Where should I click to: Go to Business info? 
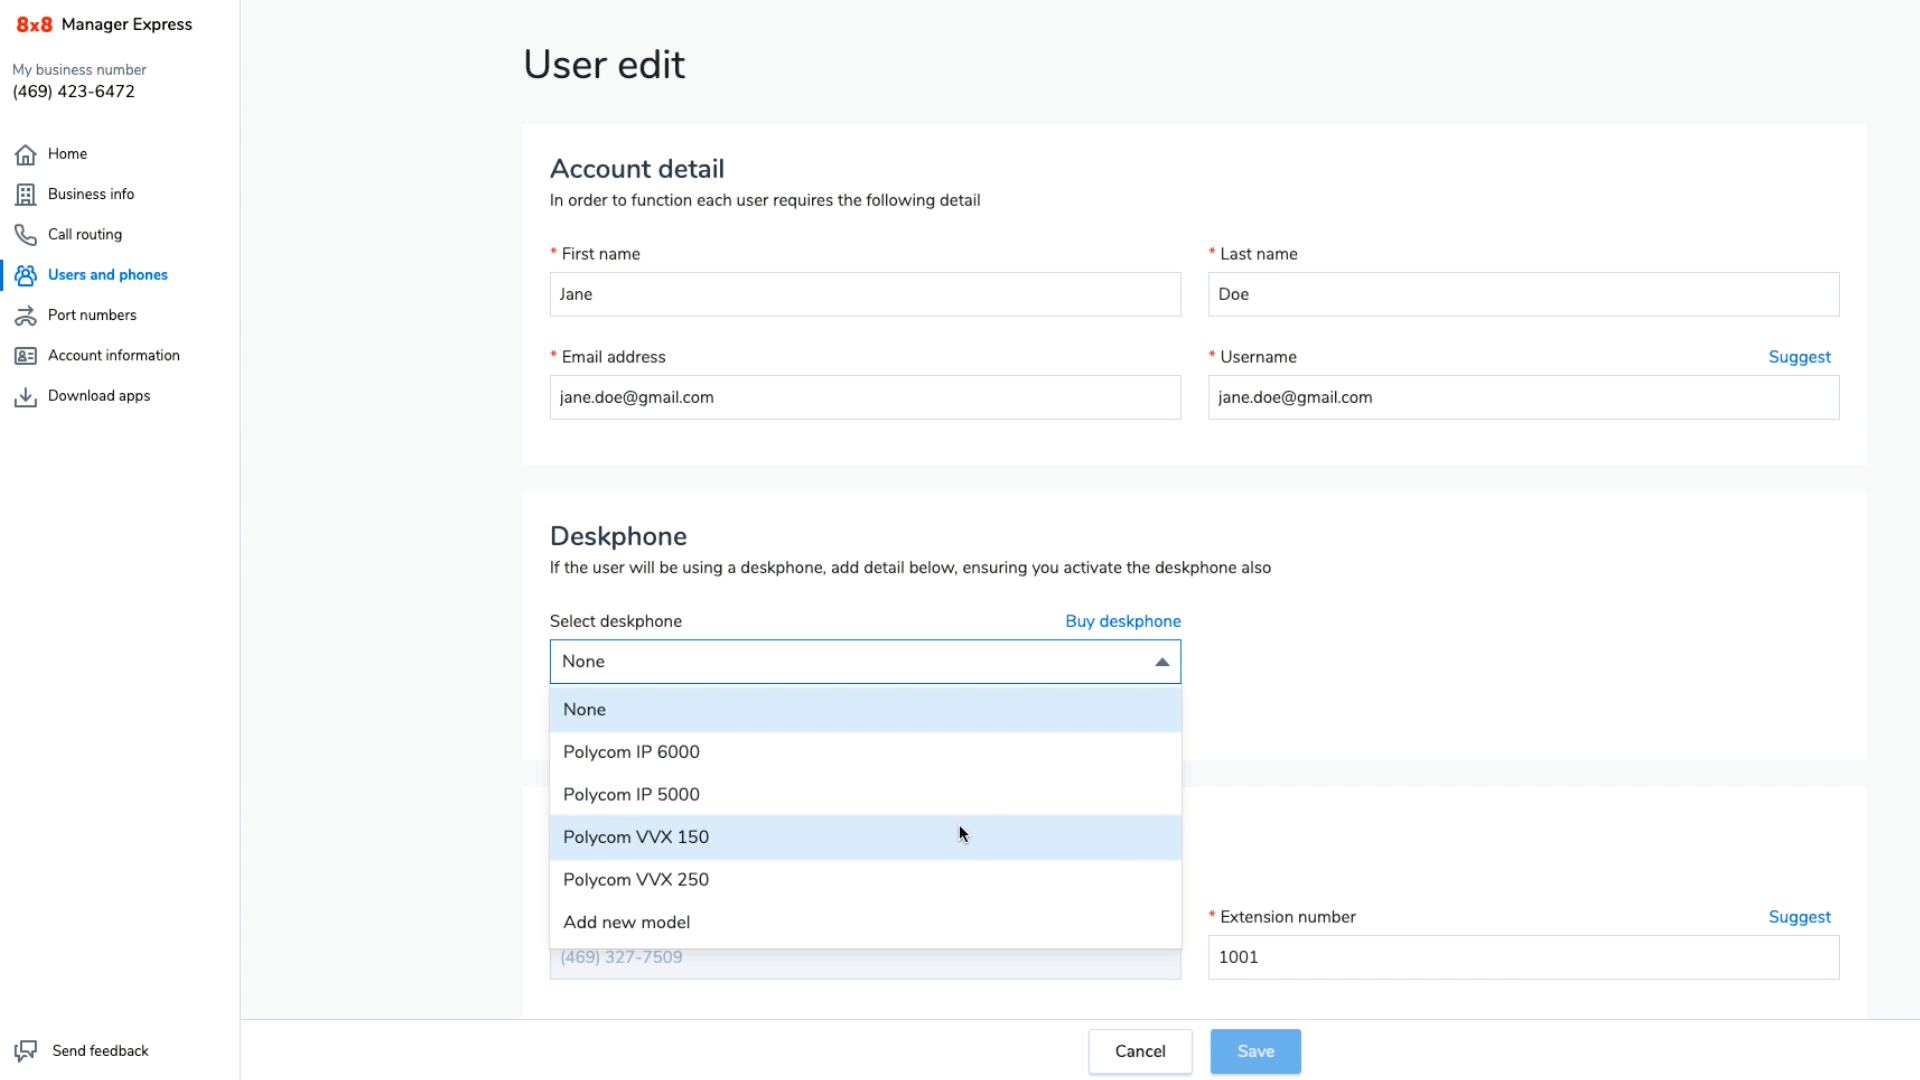[91, 194]
